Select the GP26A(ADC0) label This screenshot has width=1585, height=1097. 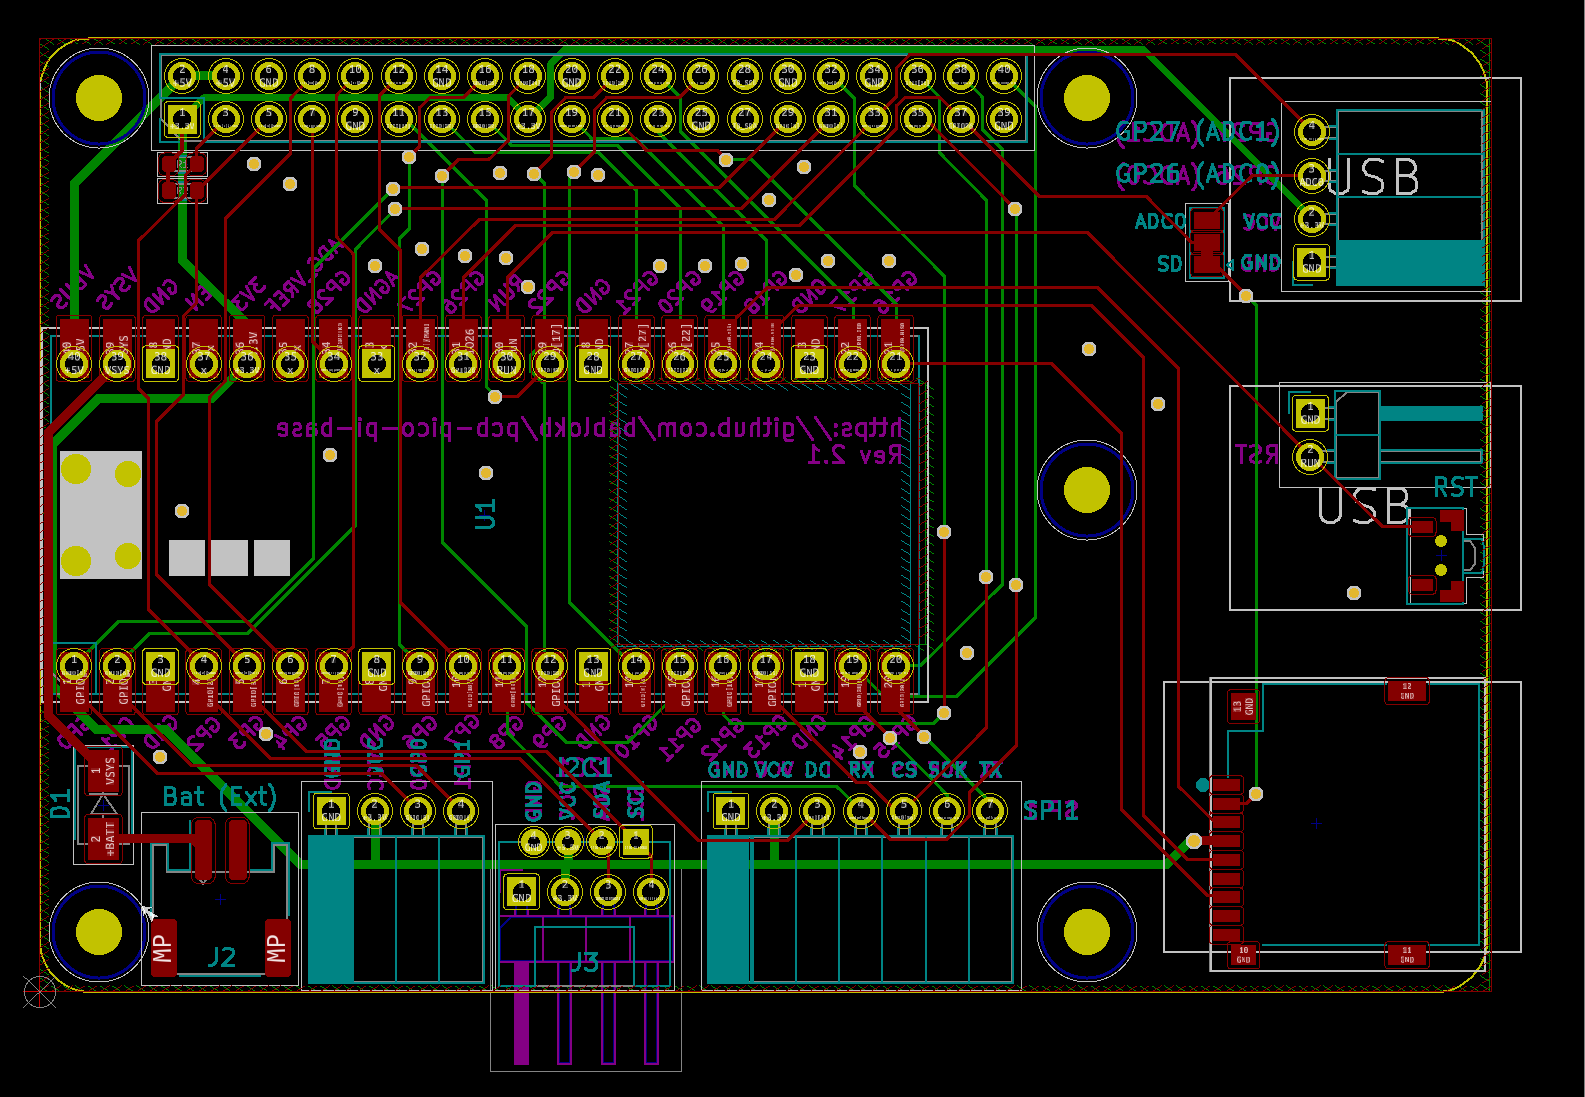(x=1197, y=175)
